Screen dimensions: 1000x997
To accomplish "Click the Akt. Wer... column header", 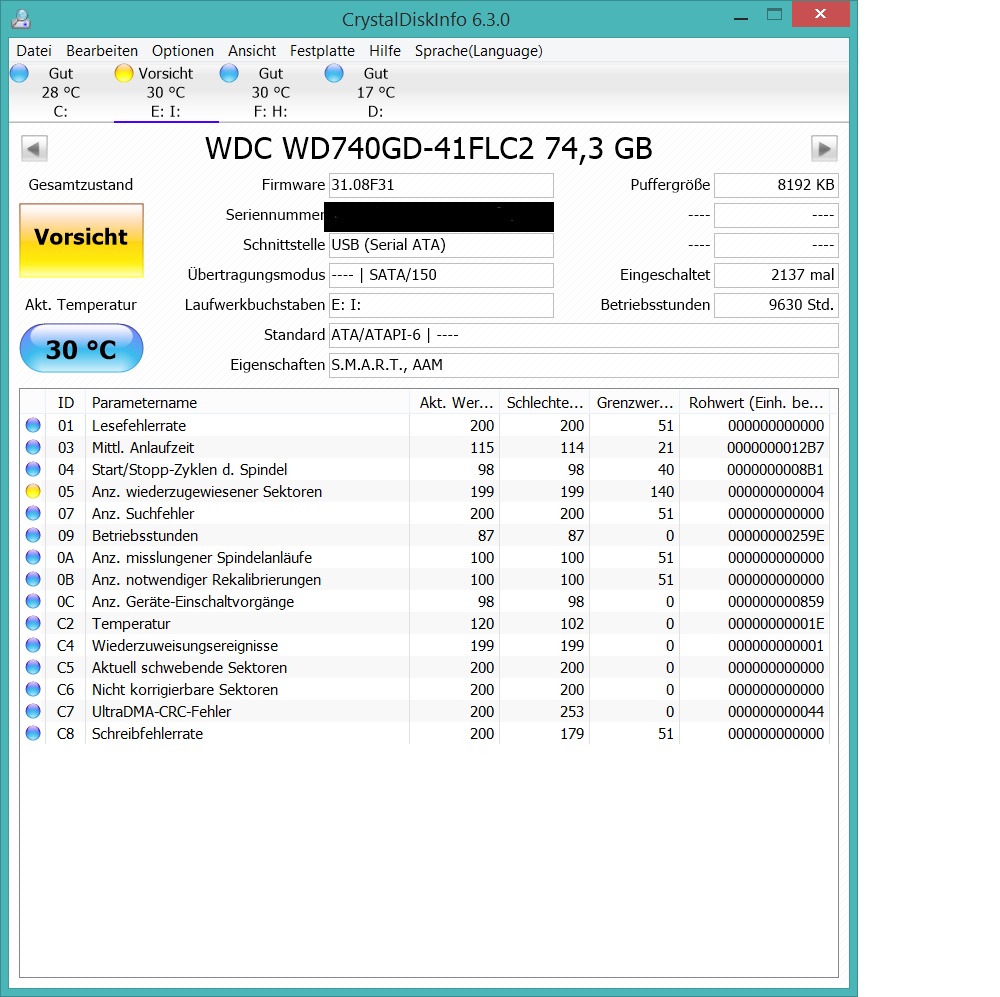I will coord(455,402).
